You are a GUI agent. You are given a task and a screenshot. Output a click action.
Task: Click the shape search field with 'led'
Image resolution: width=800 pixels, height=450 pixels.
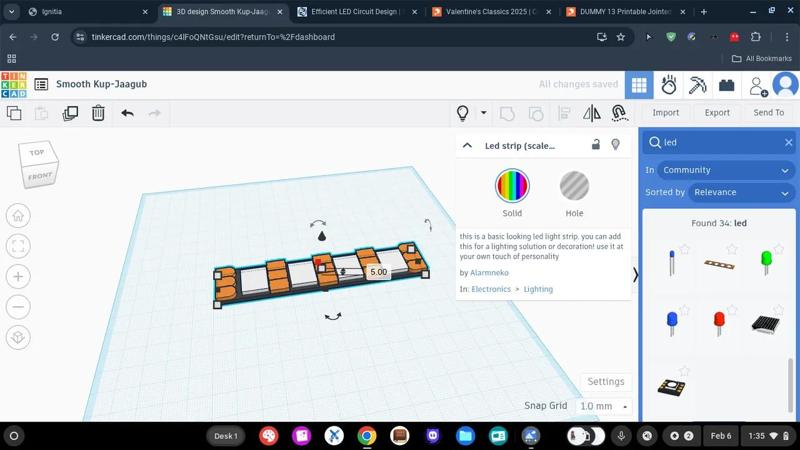coord(719,142)
